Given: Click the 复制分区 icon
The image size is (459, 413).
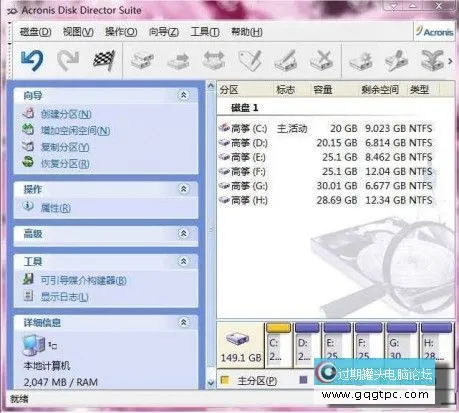Looking at the screenshot, I should [28, 146].
